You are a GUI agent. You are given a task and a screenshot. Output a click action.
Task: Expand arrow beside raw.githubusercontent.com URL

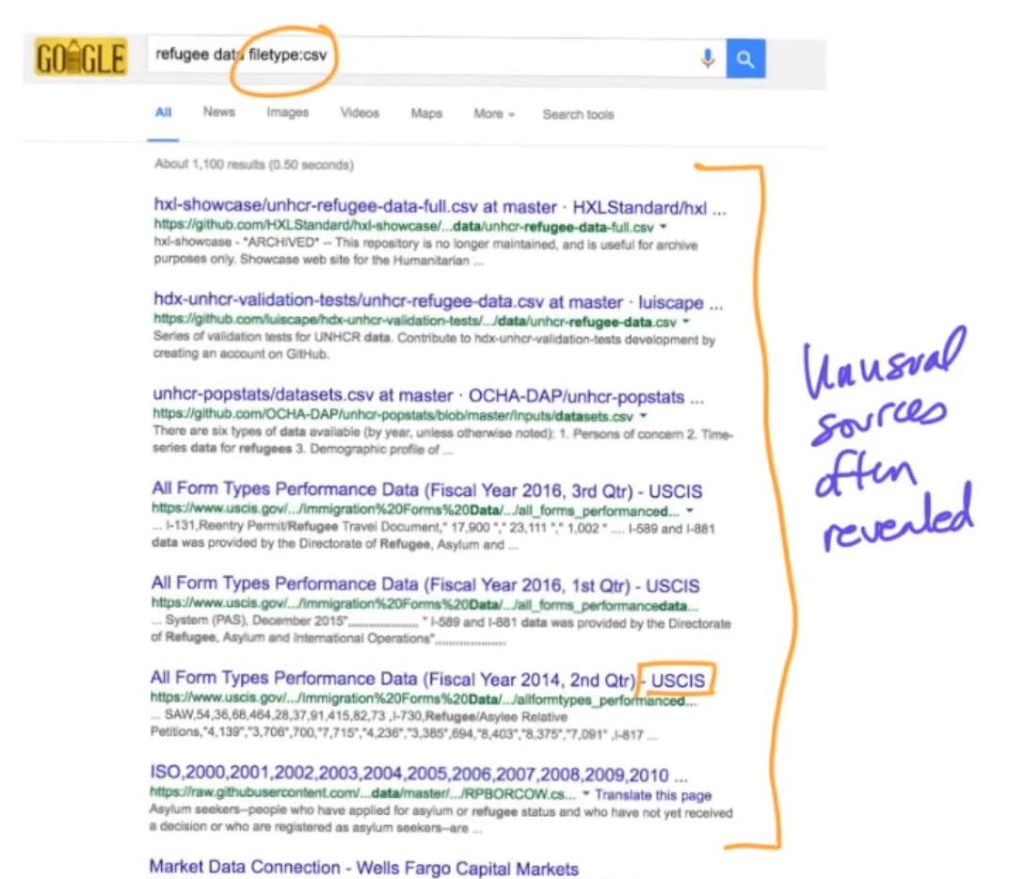click(586, 796)
